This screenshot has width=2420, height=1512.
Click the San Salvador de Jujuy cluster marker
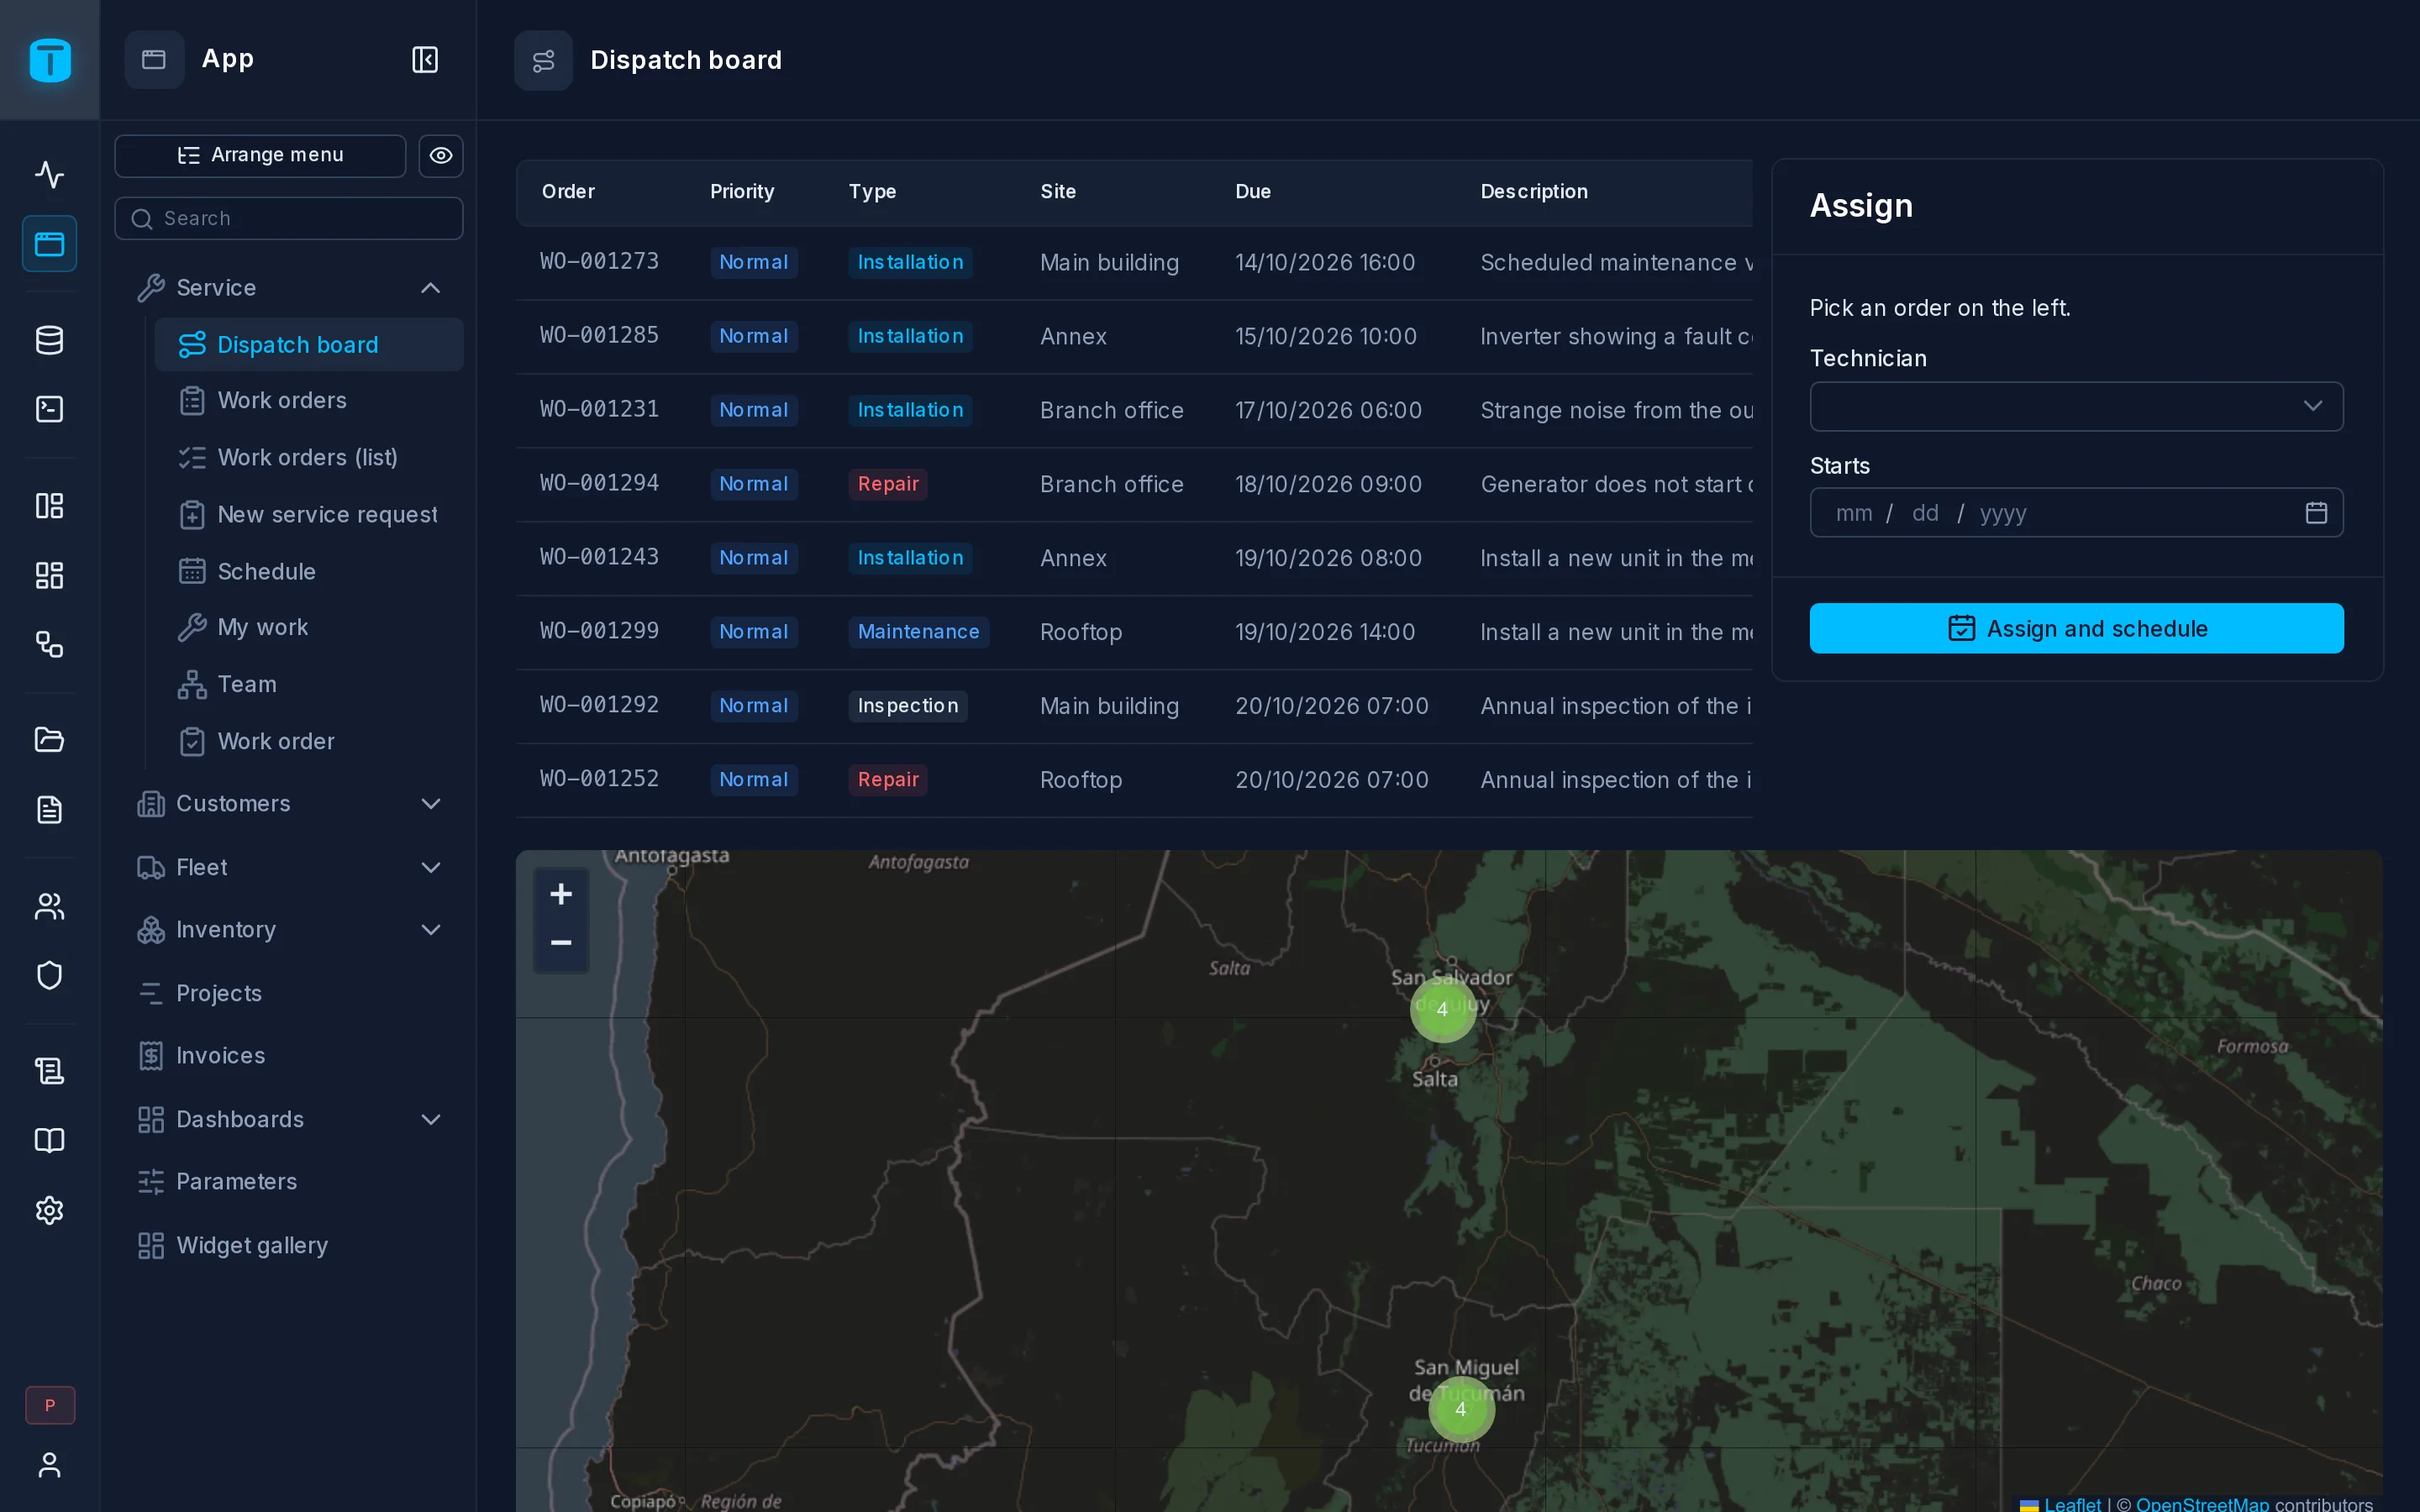1442,1009
